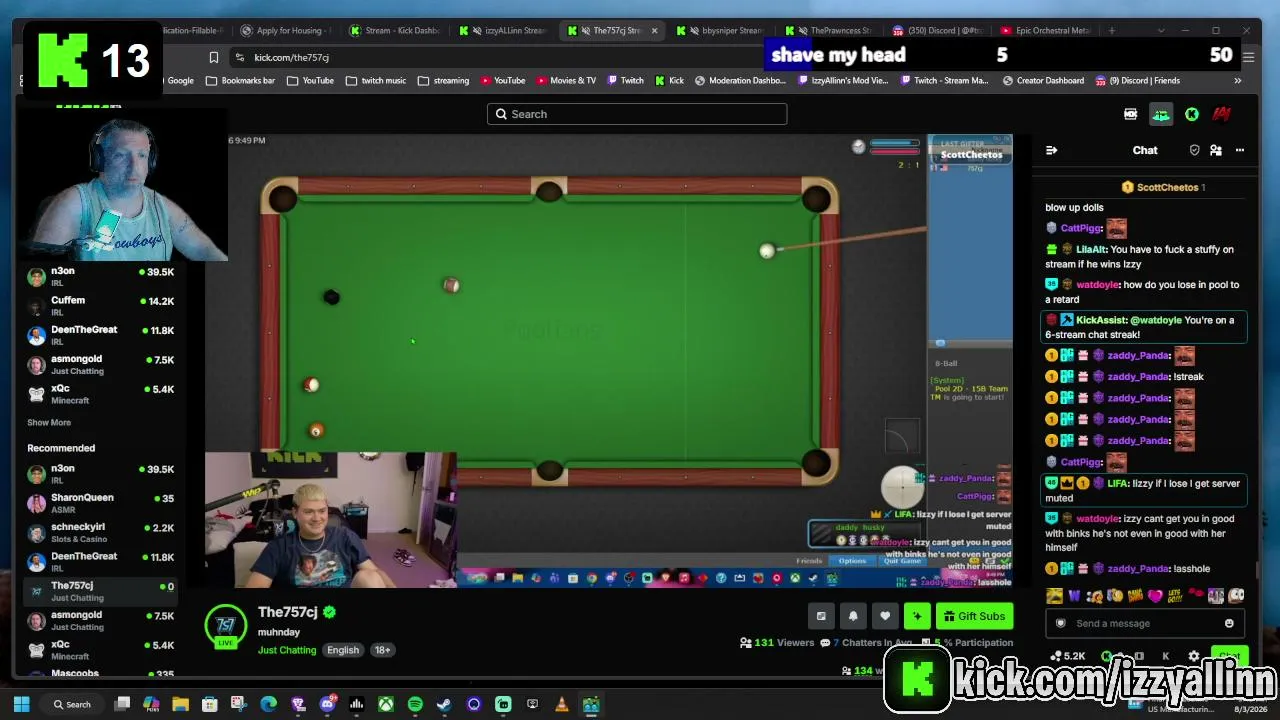Open the Movies & TV bookmark
Image resolution: width=1280 pixels, height=720 pixels.
[x=564, y=81]
